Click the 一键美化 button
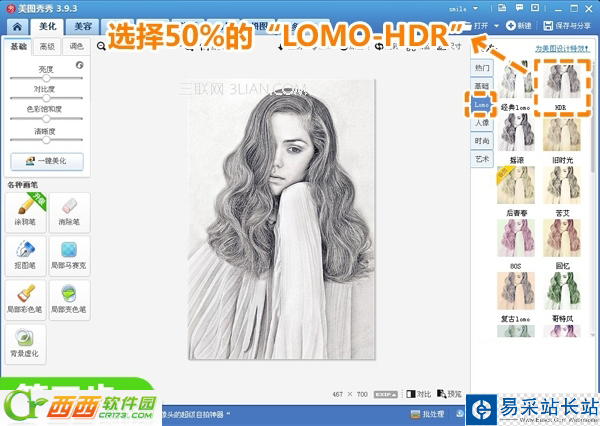The image size is (600, 426). click(x=47, y=161)
